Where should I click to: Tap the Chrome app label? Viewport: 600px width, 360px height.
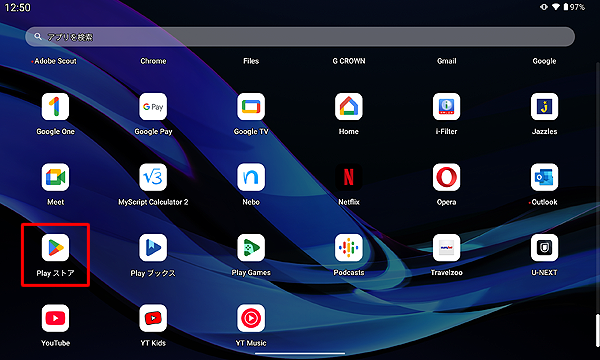[153, 61]
